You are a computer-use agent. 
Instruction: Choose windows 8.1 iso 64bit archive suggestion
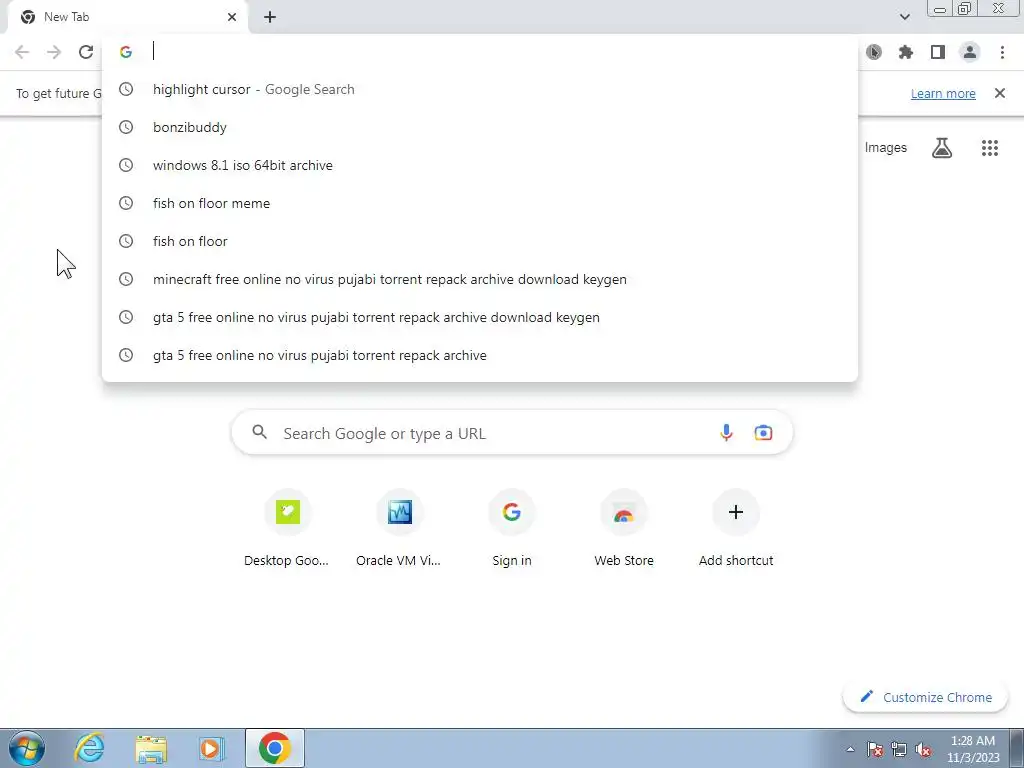click(x=480, y=165)
